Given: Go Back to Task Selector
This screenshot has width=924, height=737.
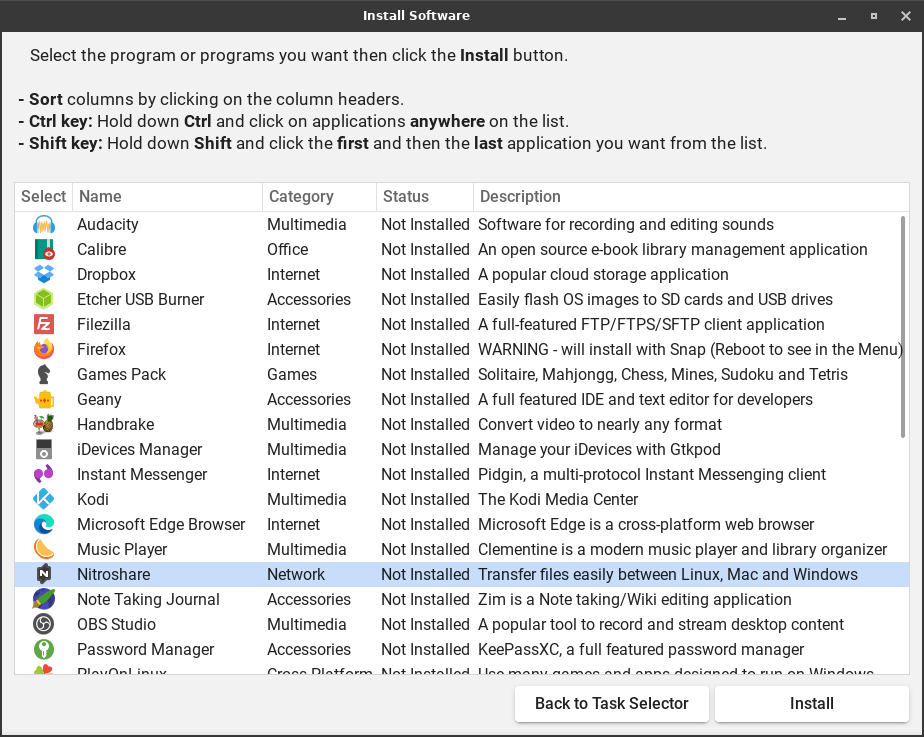Looking at the screenshot, I should [x=611, y=704].
